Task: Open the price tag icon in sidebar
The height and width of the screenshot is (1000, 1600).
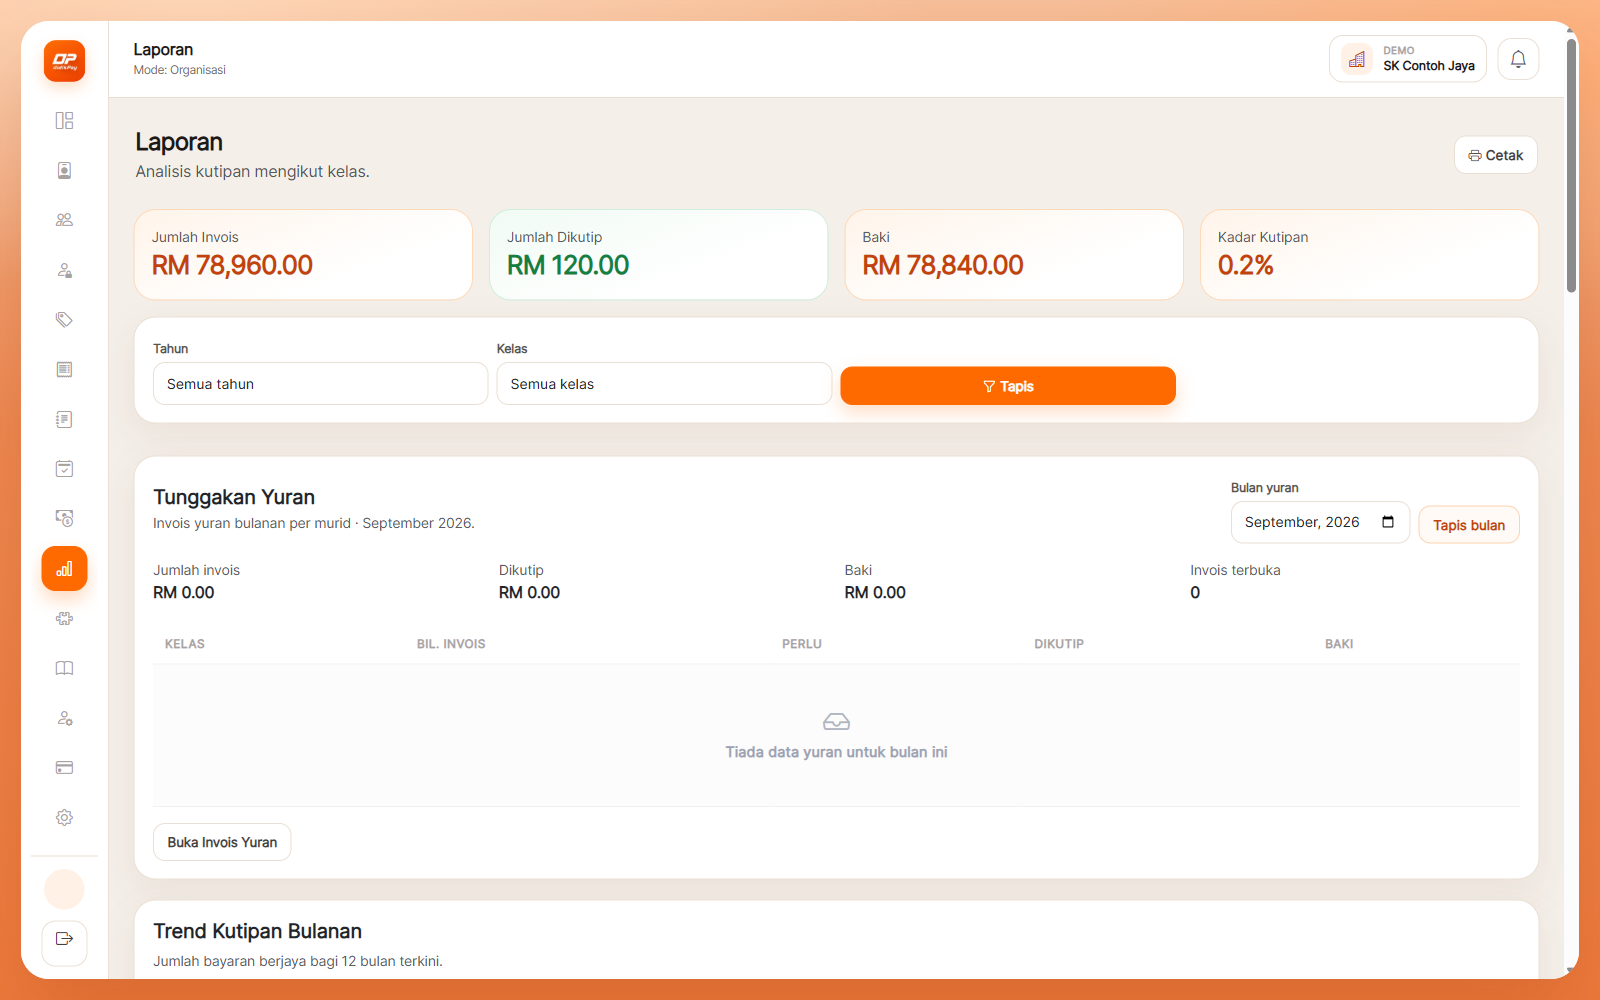Action: point(64,320)
